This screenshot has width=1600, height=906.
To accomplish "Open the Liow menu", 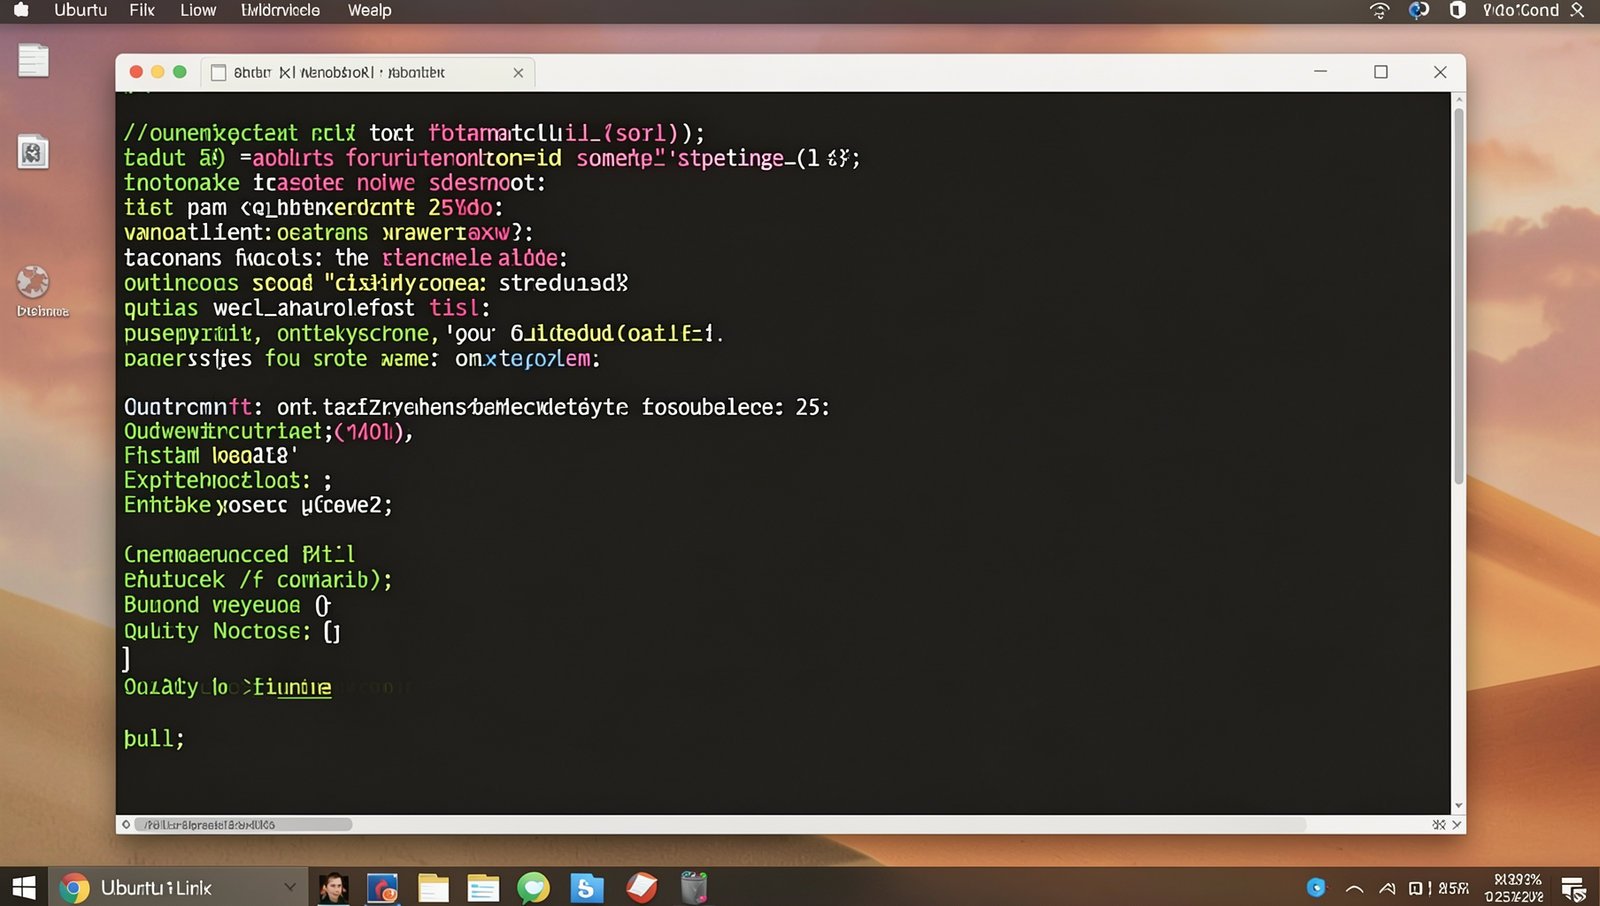I will point(198,10).
